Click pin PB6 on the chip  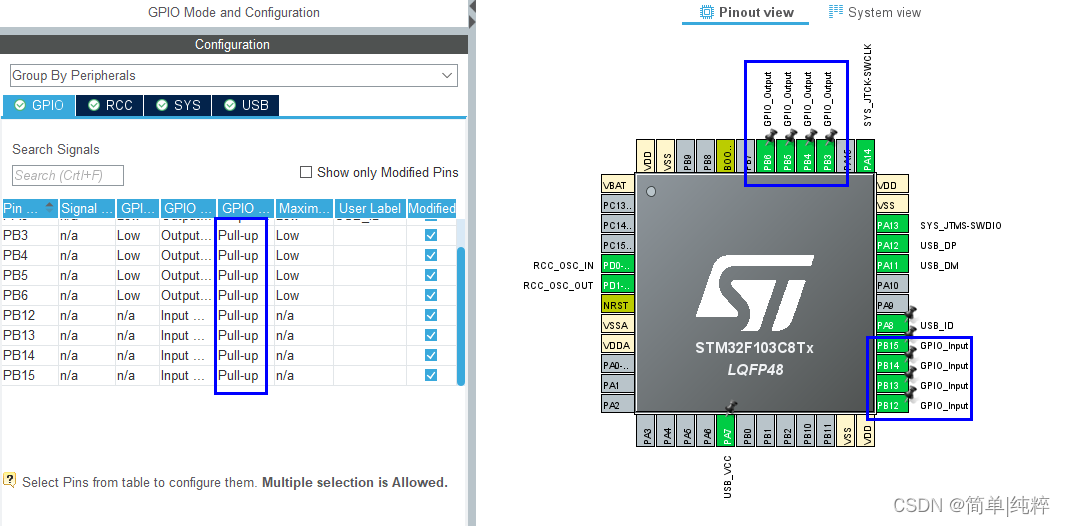tap(765, 155)
